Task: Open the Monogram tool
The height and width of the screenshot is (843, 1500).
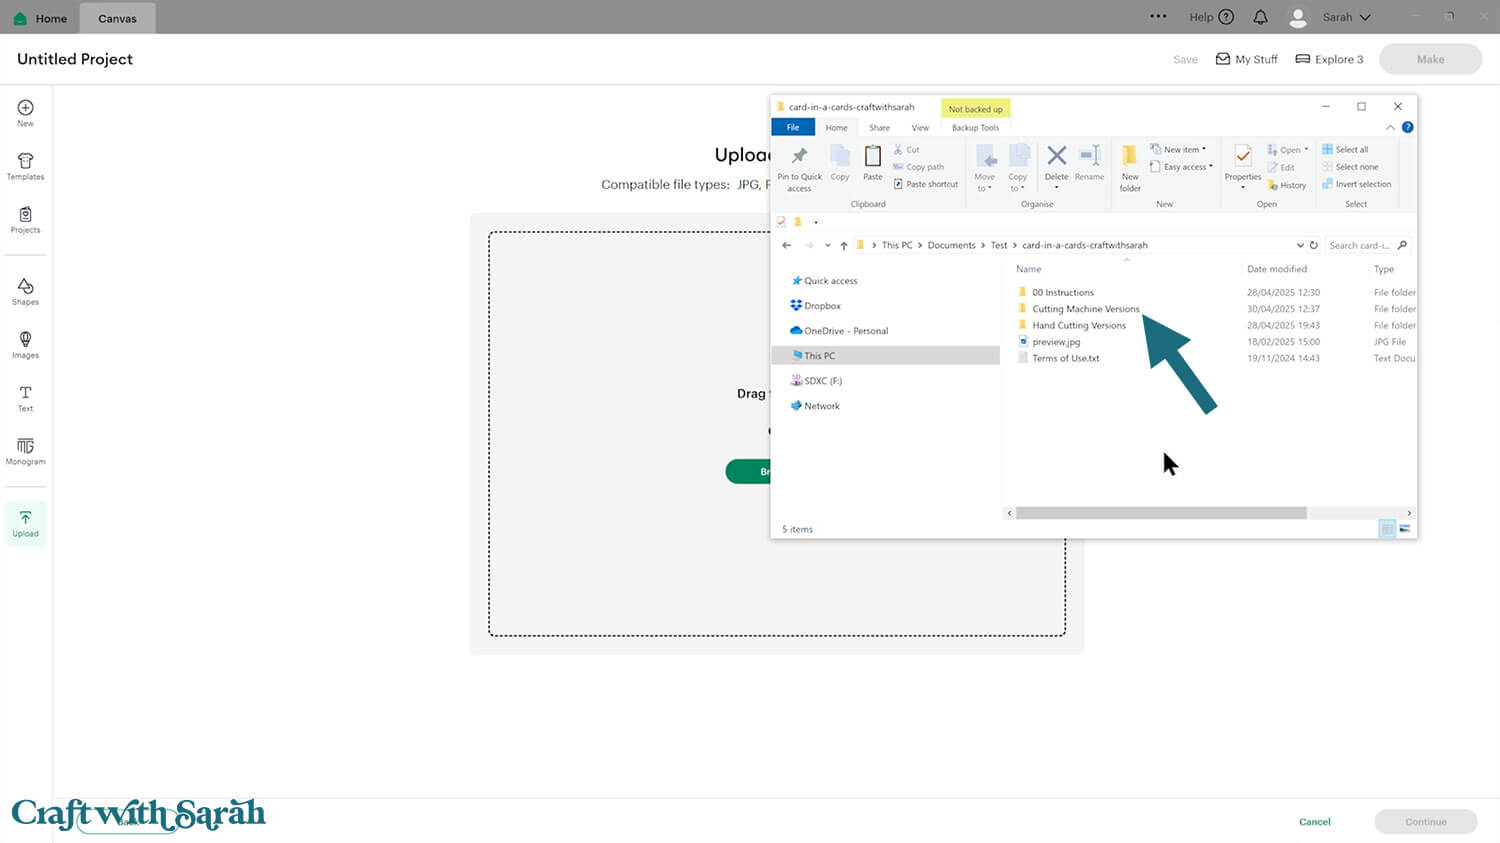Action: pos(25,451)
